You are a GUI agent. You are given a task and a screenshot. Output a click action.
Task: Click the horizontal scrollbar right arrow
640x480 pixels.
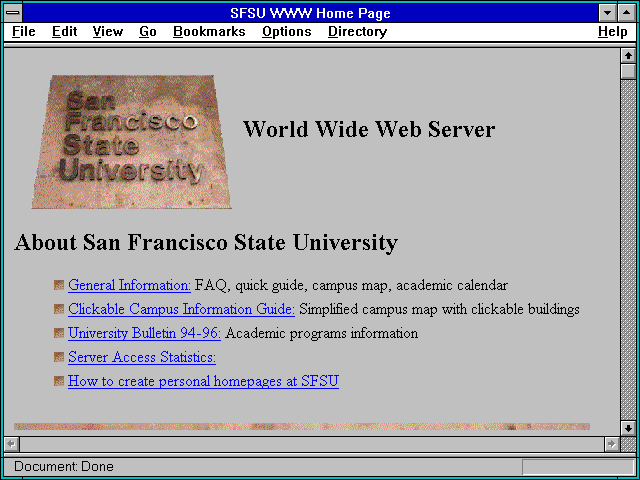coord(611,444)
